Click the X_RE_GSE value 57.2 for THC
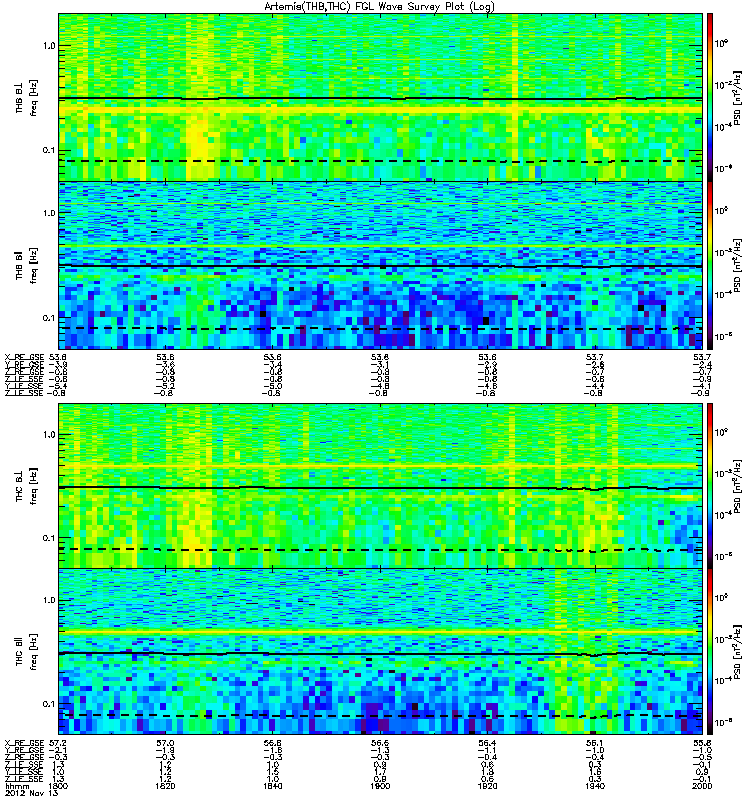This screenshot has width=750, height=800. [x=58, y=743]
